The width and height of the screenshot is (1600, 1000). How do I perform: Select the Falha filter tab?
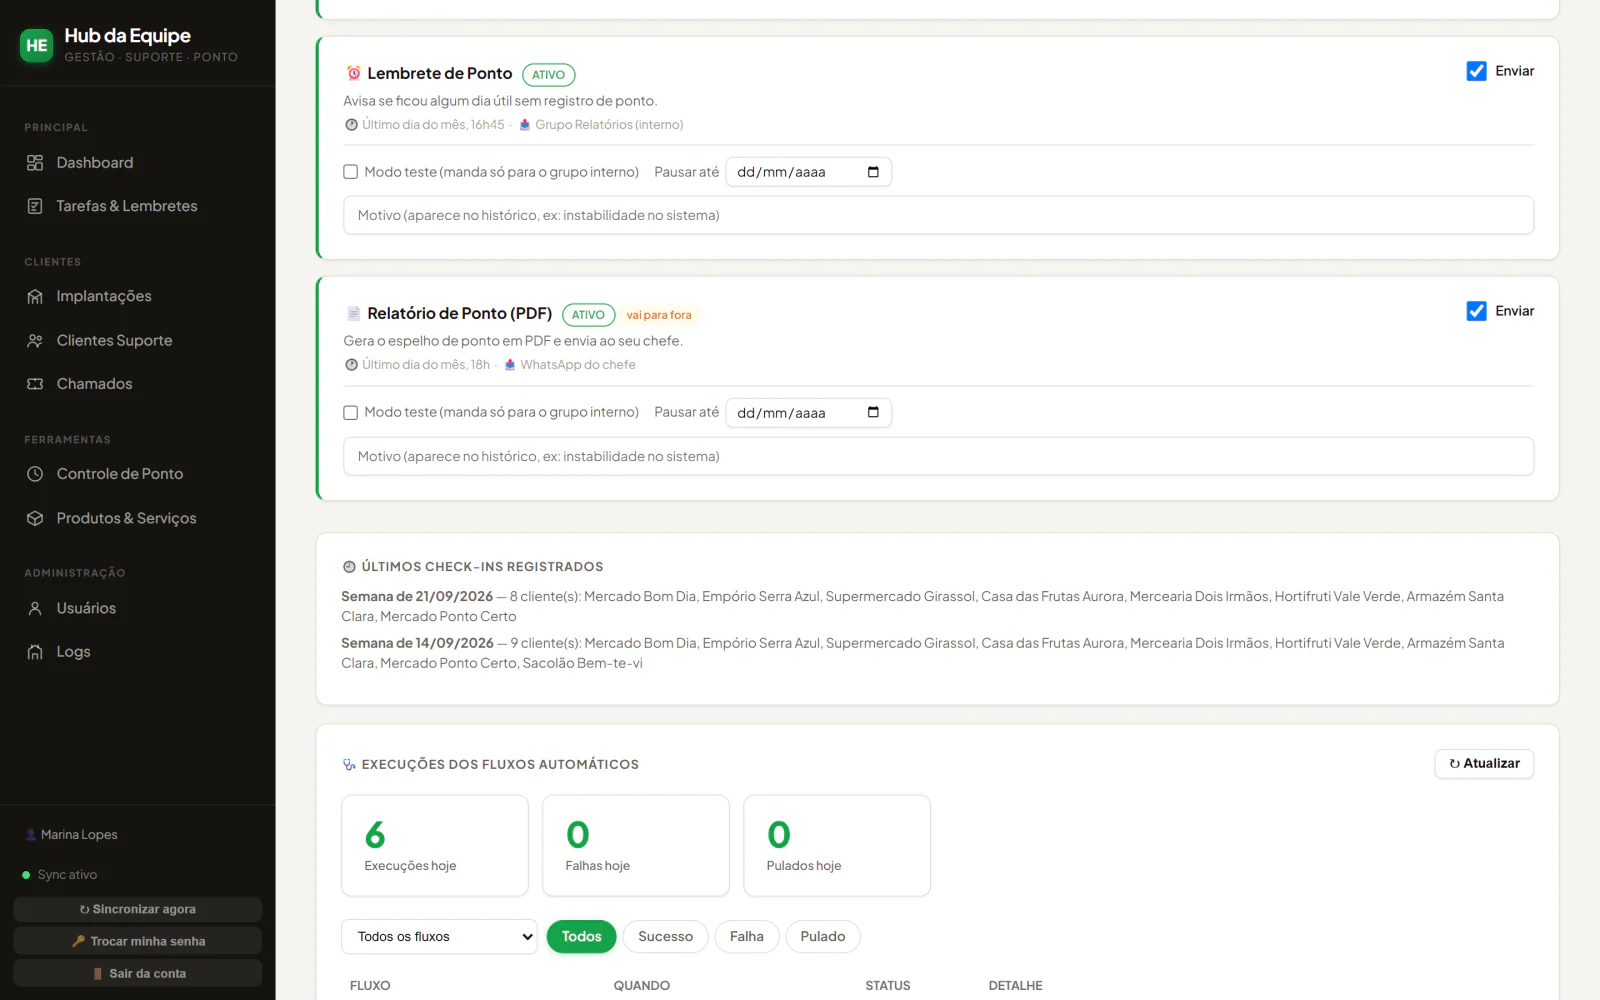point(746,937)
